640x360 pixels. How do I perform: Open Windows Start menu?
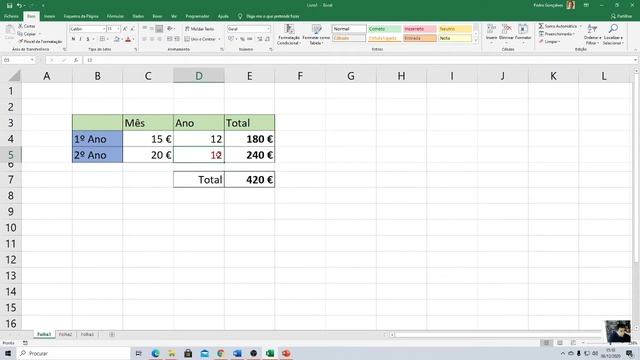click(x=8, y=353)
